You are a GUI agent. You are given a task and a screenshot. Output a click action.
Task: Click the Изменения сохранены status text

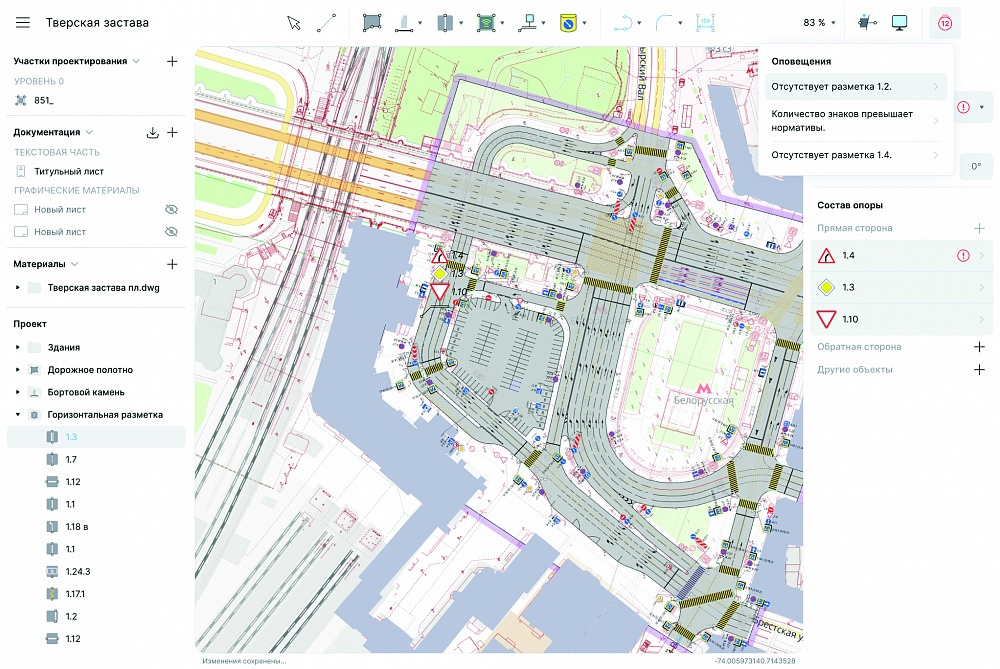(x=244, y=661)
